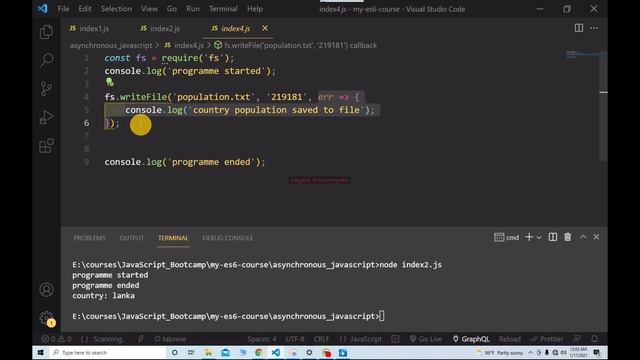Split the editor to the right
This screenshot has width=640, height=360.
point(579,28)
